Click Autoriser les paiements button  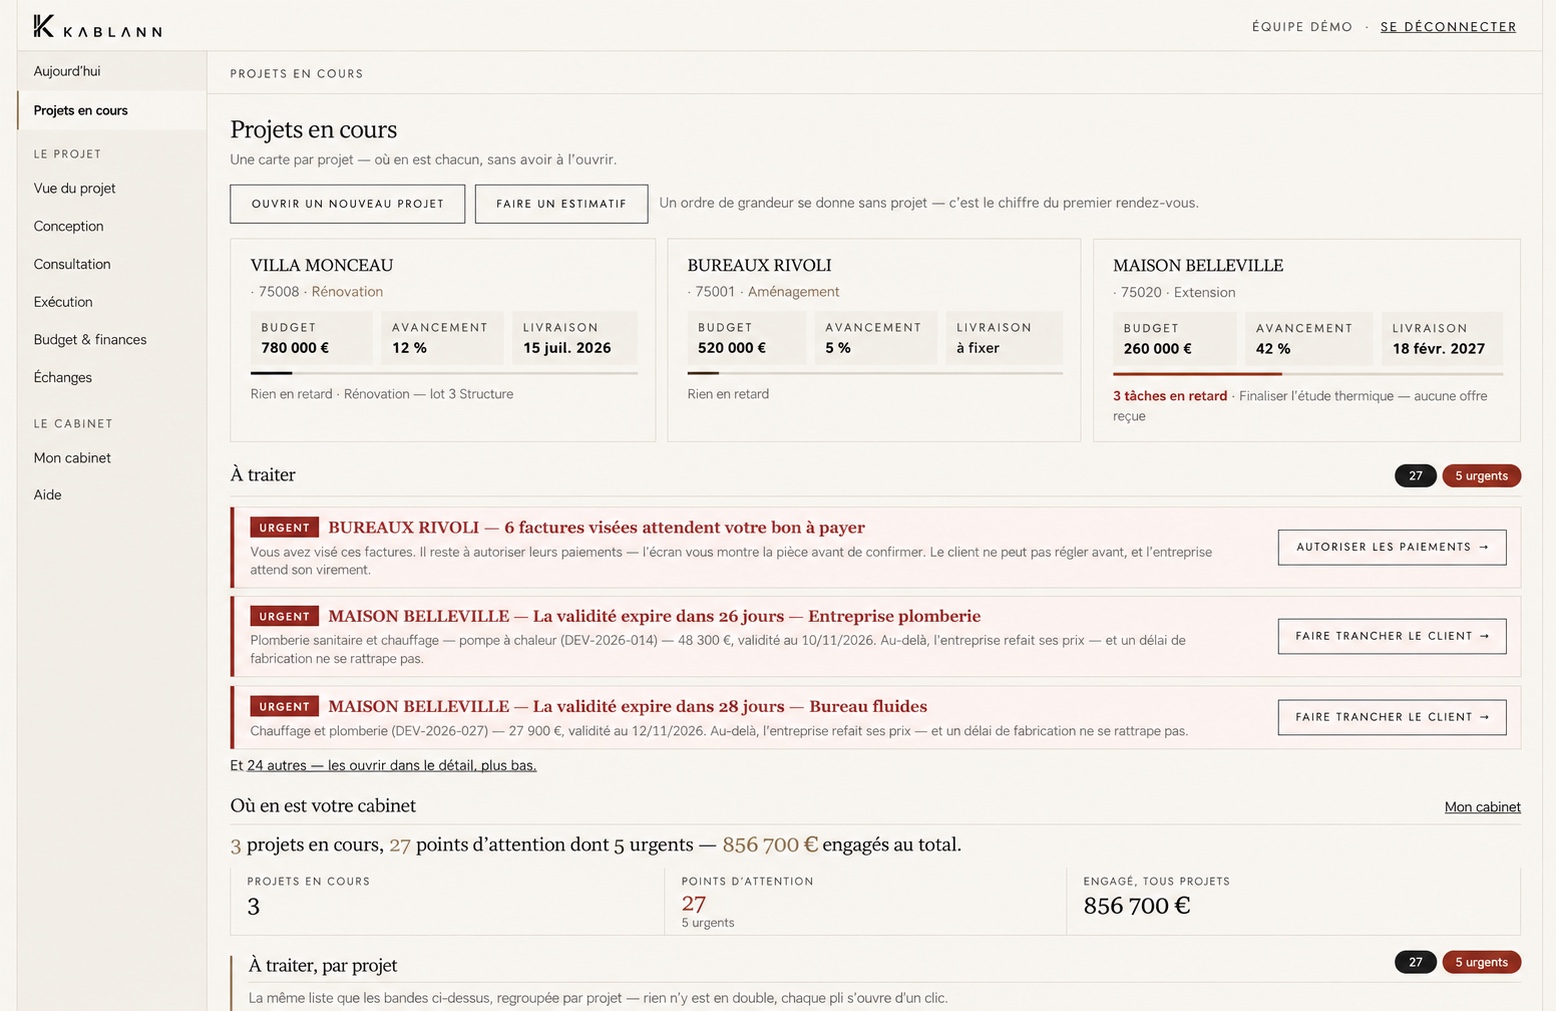[1392, 547]
